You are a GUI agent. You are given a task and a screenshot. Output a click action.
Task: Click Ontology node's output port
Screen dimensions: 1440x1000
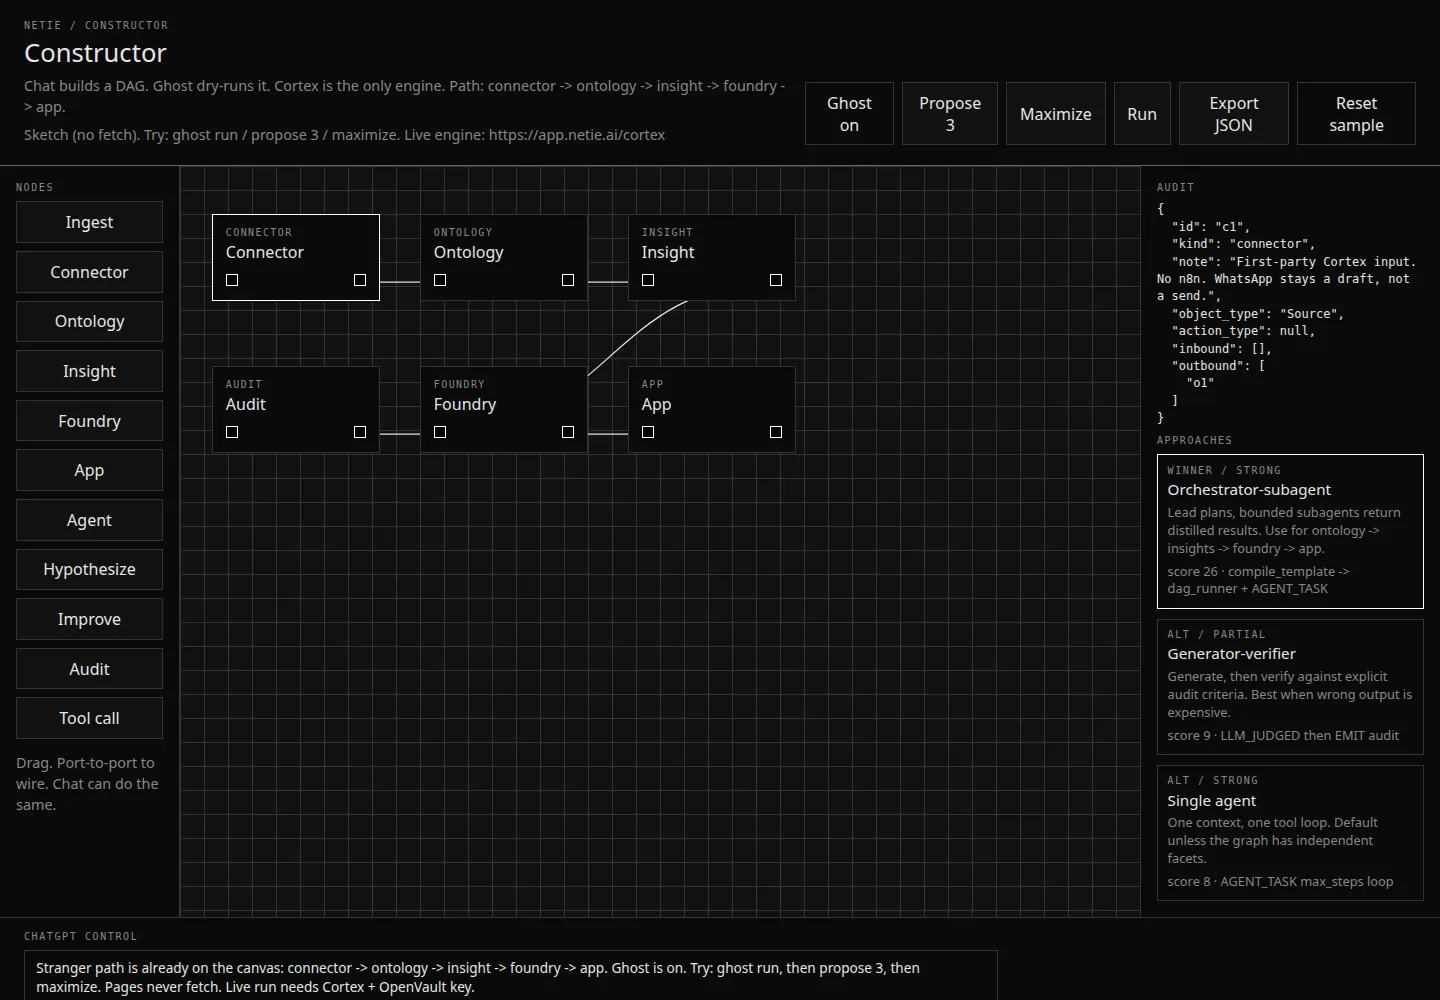pyautogui.click(x=568, y=280)
